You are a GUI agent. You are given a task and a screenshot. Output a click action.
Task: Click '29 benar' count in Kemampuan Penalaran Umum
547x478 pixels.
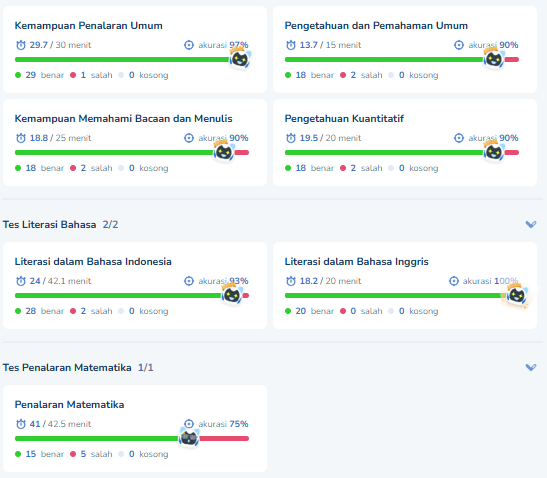point(45,75)
